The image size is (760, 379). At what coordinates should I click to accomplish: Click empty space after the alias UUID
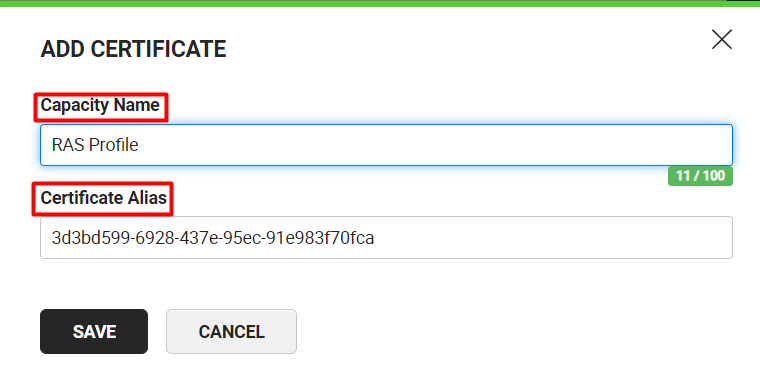[553, 237]
